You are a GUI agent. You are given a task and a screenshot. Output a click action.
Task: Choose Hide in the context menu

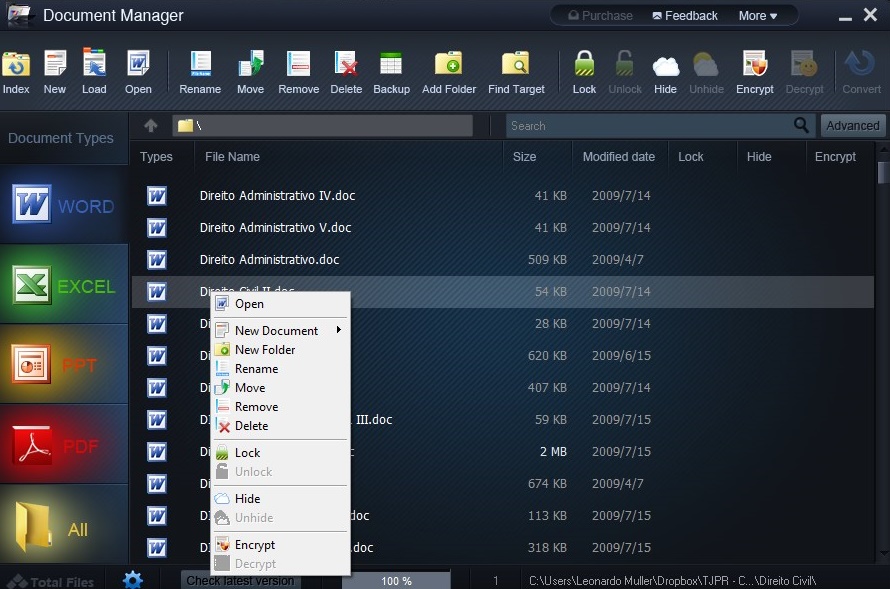coord(280,499)
